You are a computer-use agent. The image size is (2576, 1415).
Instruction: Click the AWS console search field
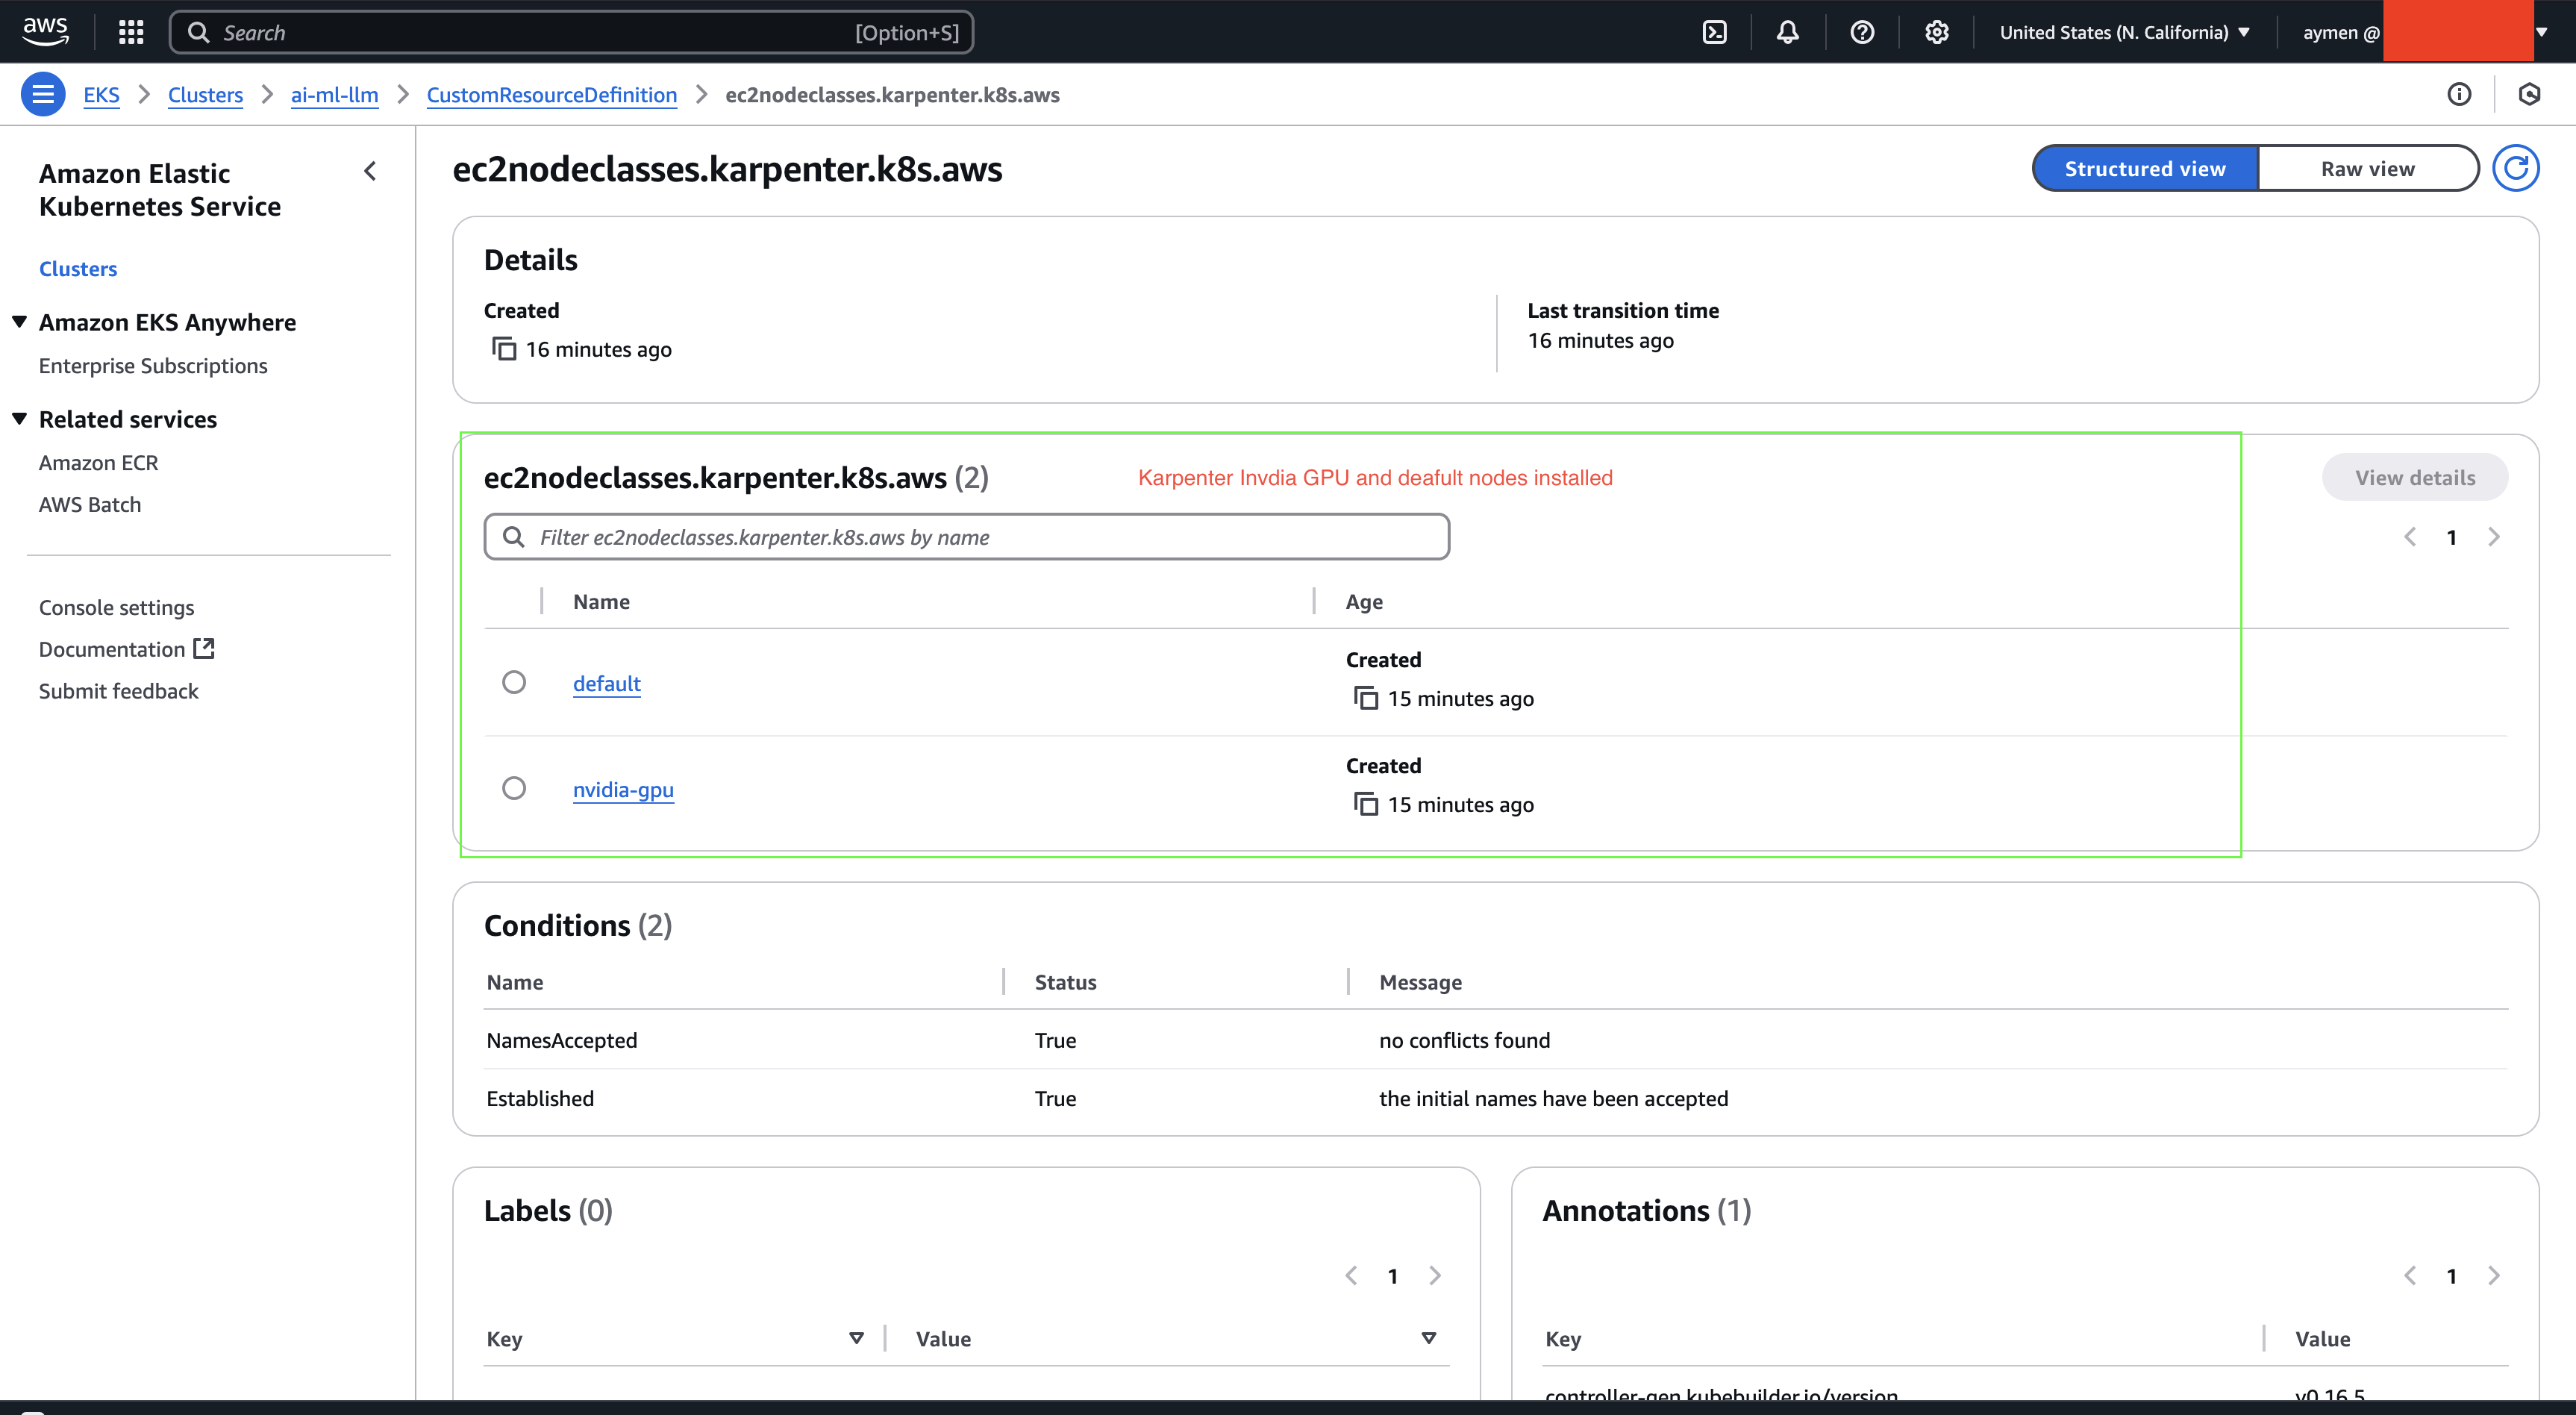[571, 32]
